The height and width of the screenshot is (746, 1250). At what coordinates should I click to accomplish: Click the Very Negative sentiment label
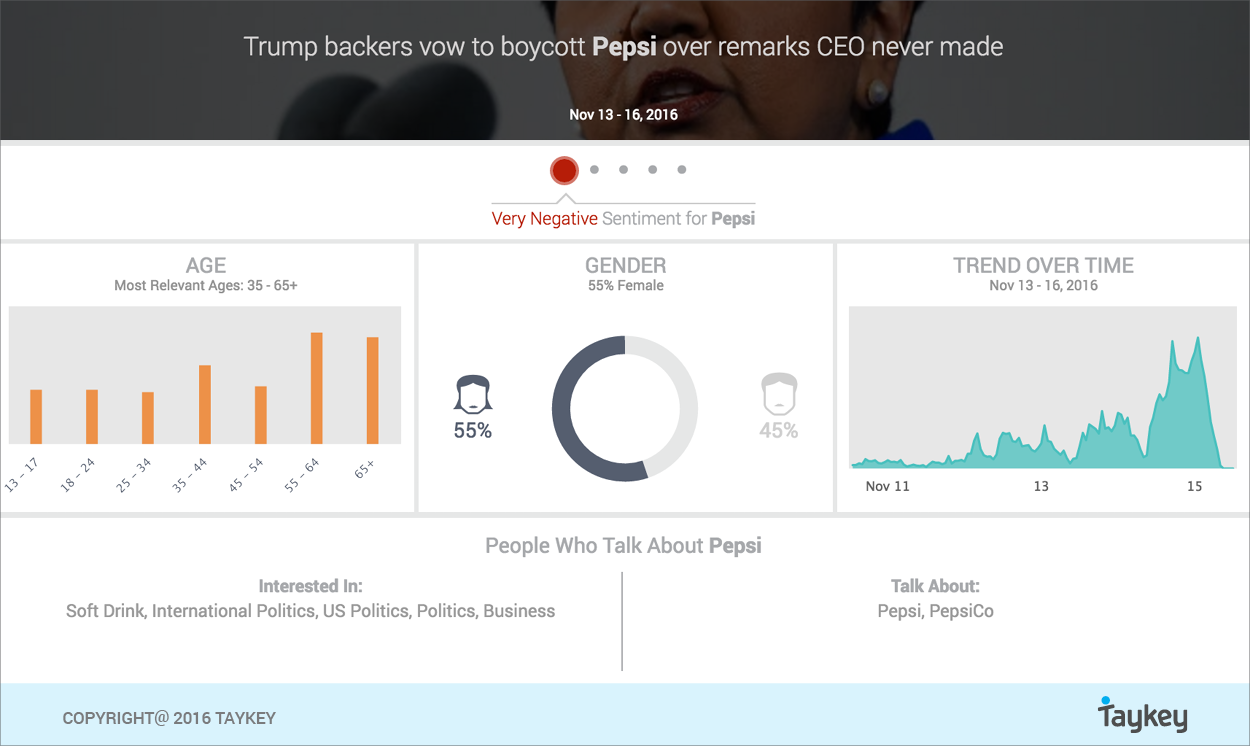coord(545,218)
